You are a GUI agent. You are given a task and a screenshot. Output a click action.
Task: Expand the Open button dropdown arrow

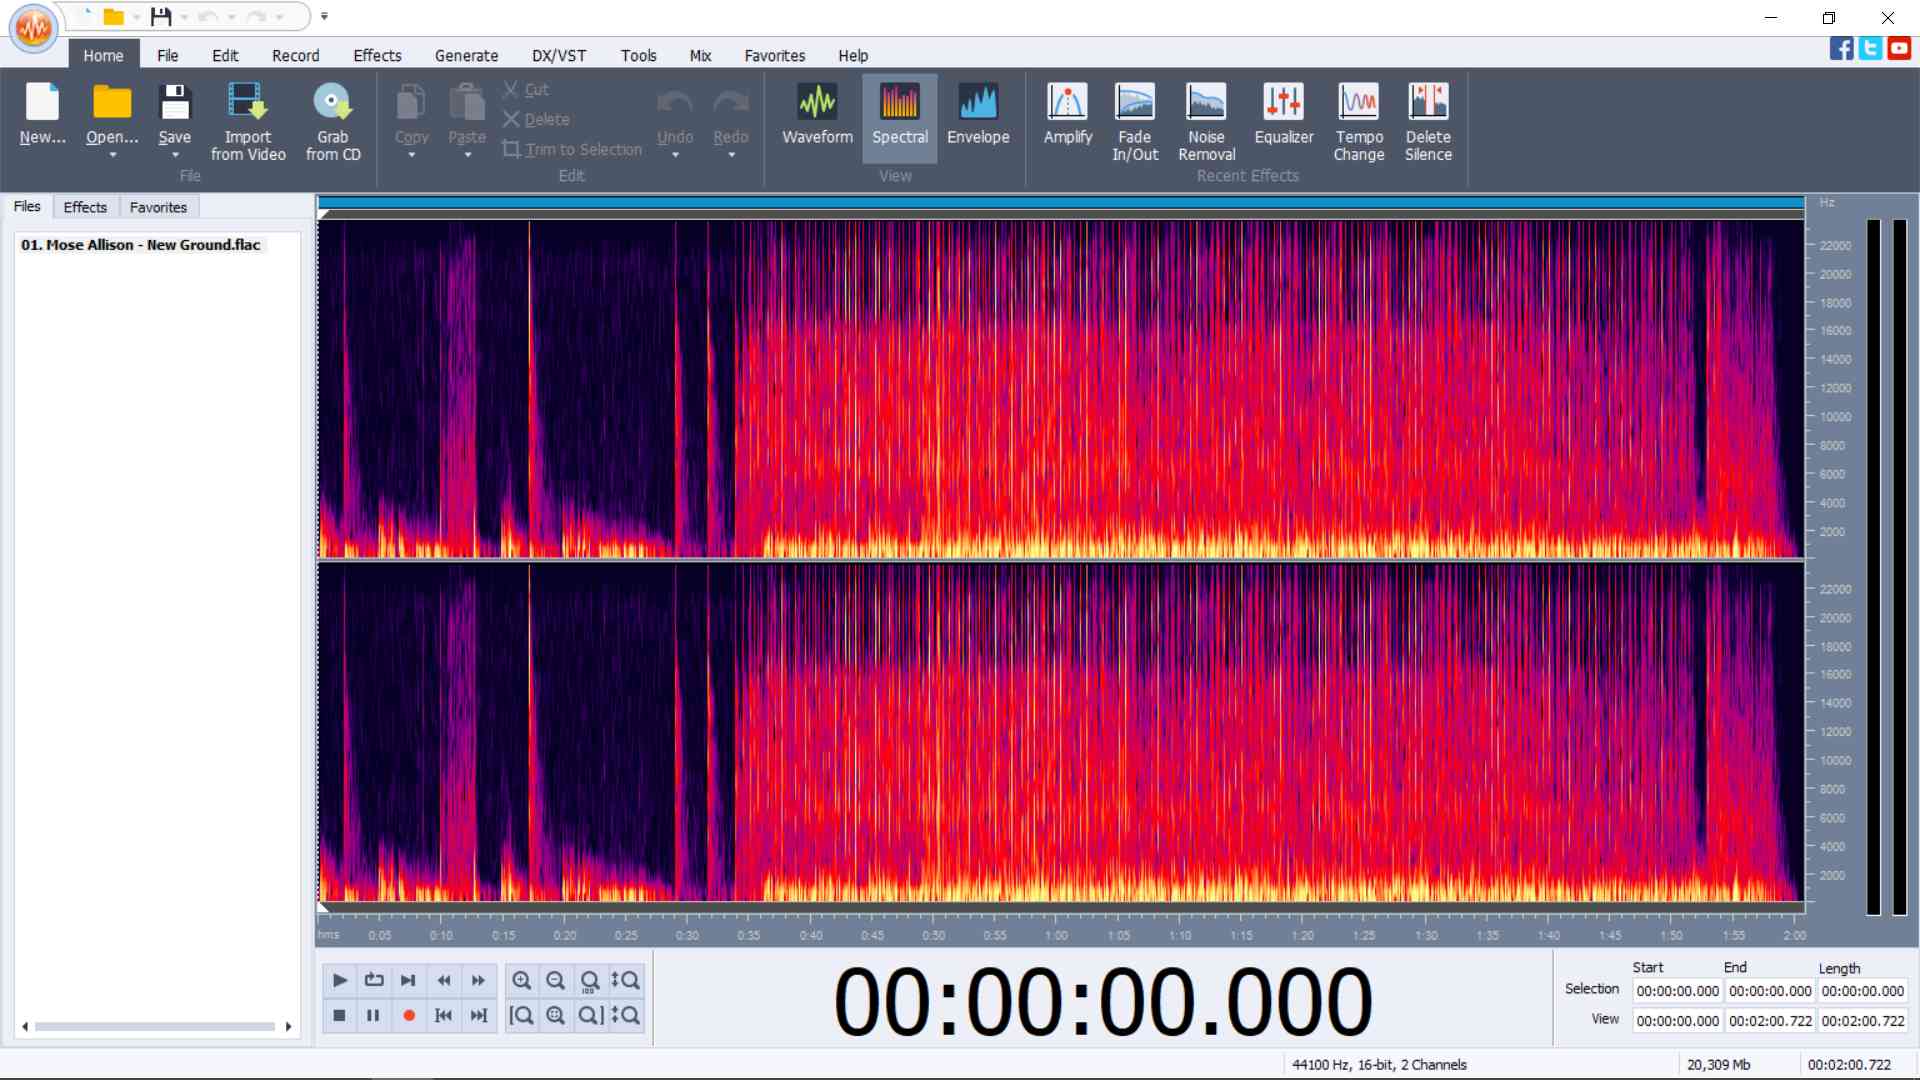tap(112, 156)
